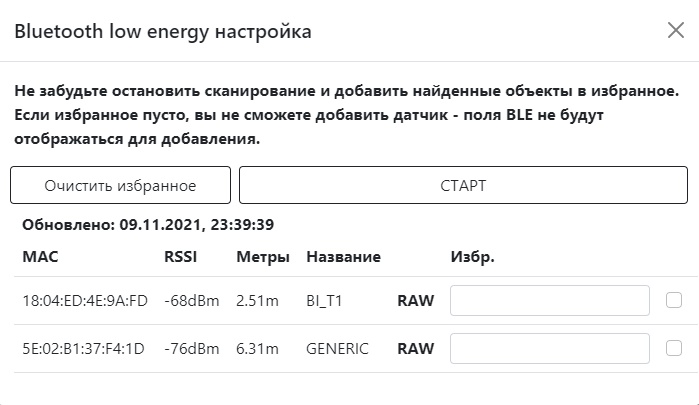
Task: Focus the favorite name field for BI_T1
Action: [550, 300]
